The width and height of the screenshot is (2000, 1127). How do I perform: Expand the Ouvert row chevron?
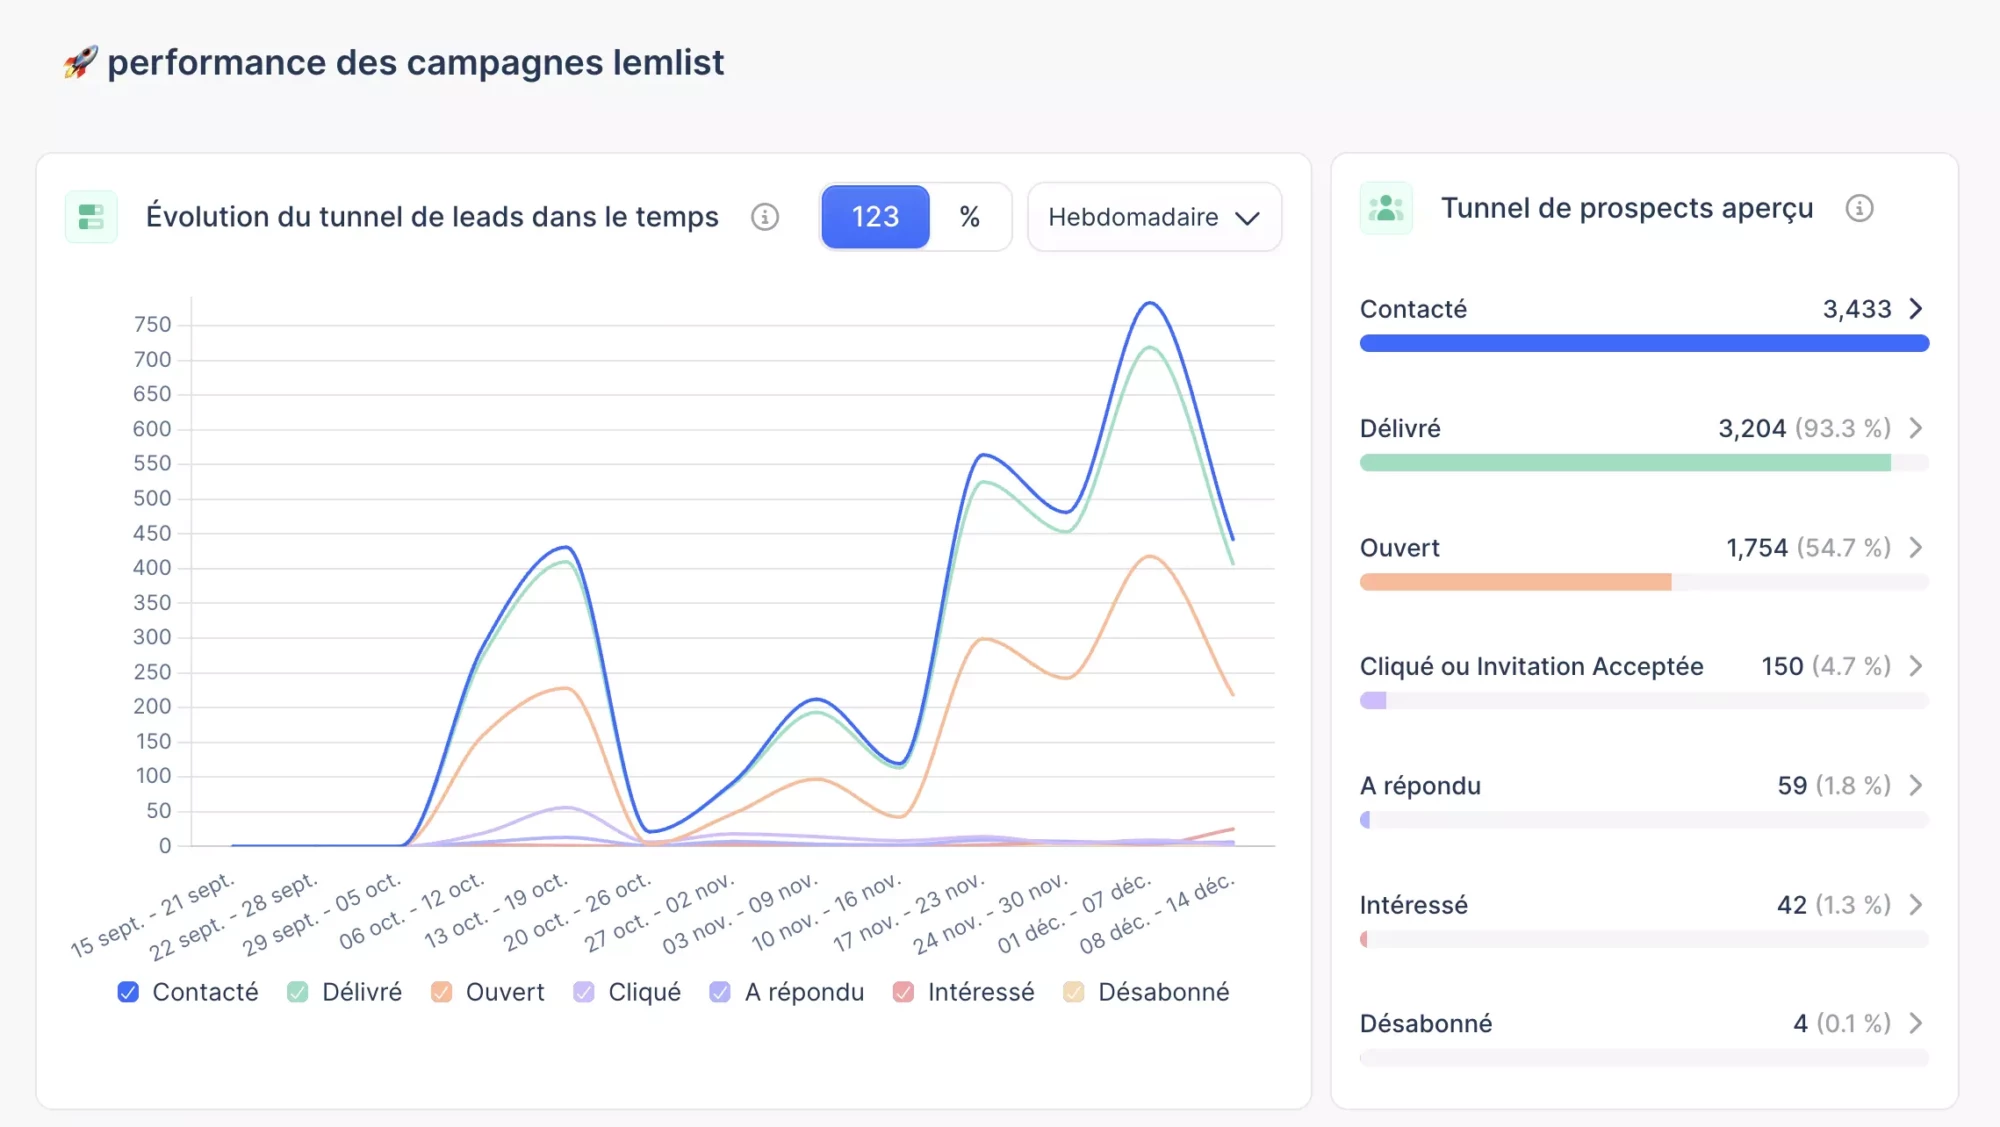click(1916, 547)
